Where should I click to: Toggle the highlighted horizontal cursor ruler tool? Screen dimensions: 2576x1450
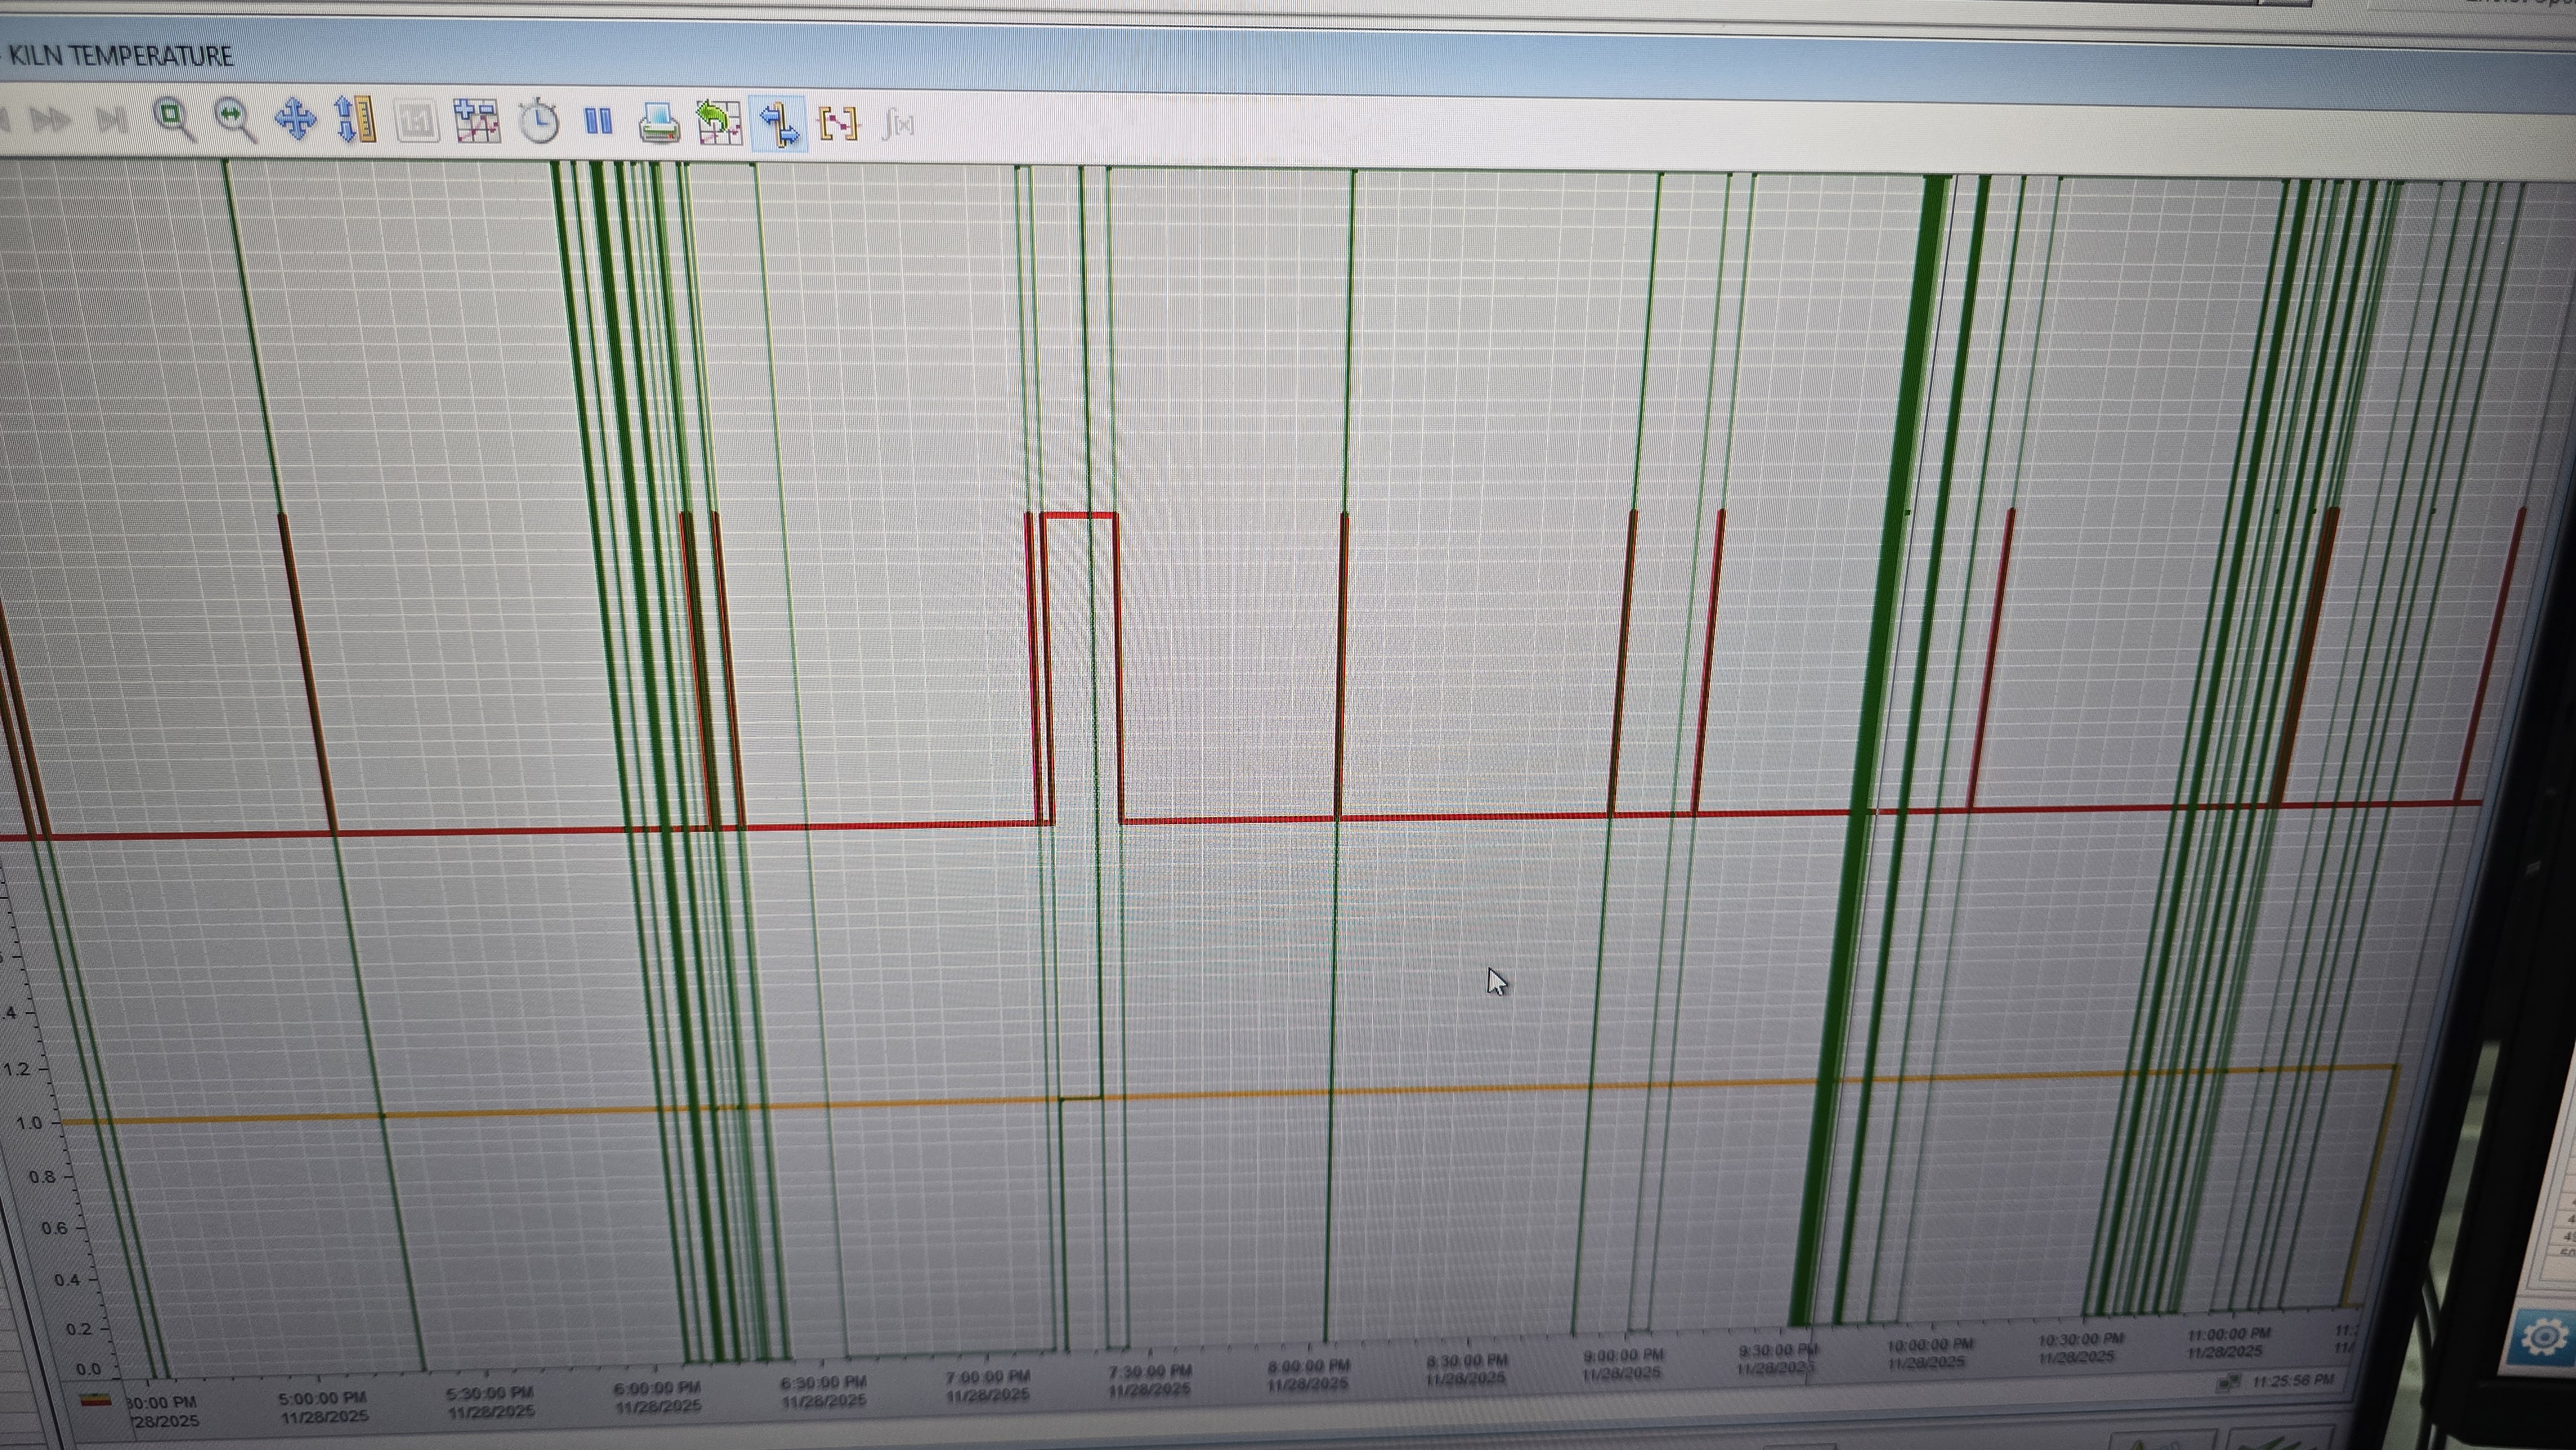[x=779, y=124]
